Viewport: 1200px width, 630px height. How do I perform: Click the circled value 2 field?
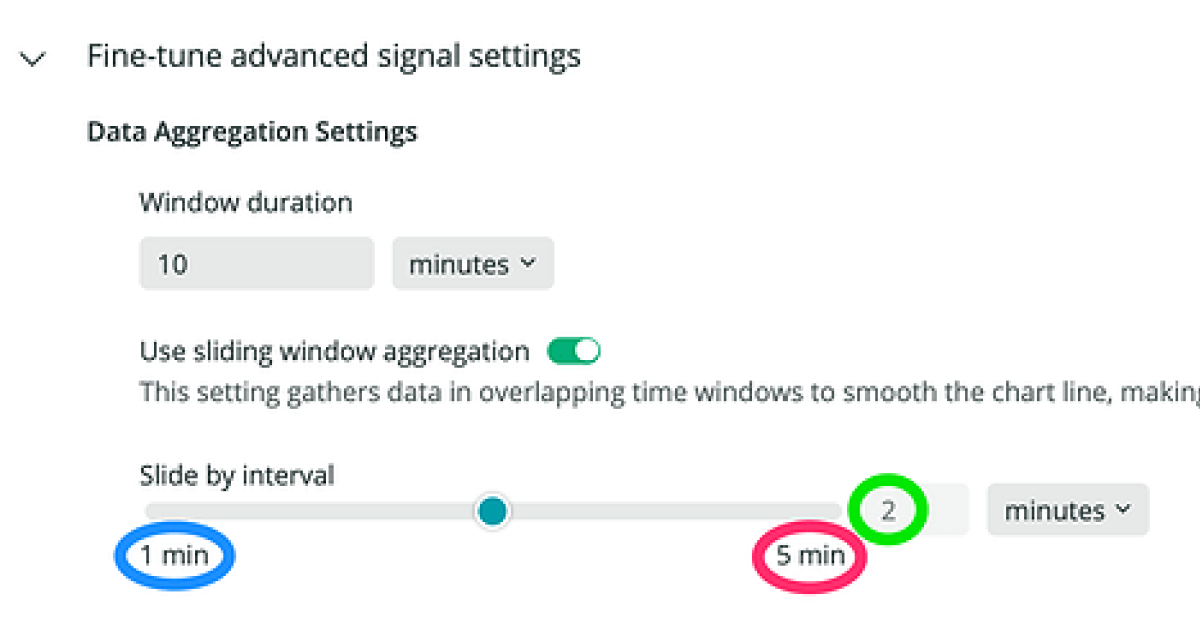click(x=888, y=509)
